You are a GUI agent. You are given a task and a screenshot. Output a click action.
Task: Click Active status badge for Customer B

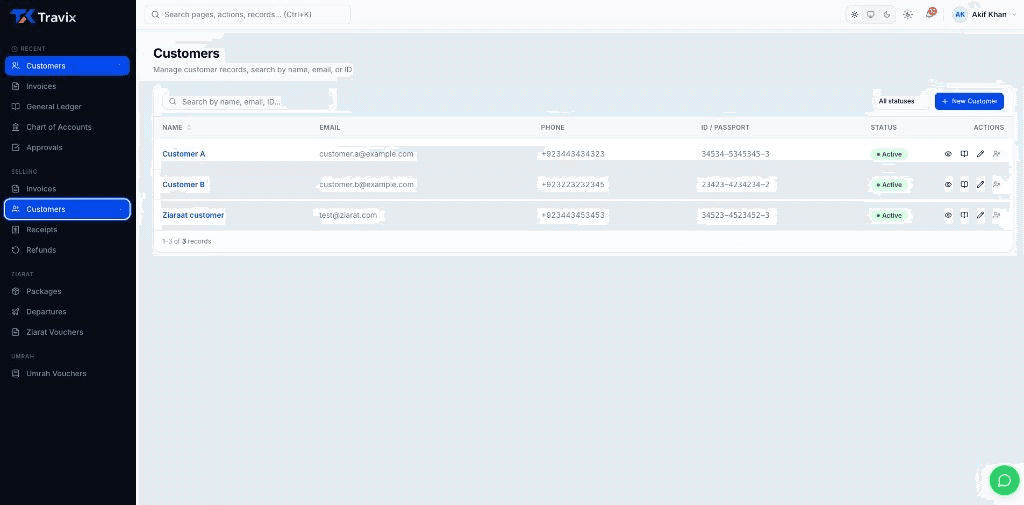point(889,185)
